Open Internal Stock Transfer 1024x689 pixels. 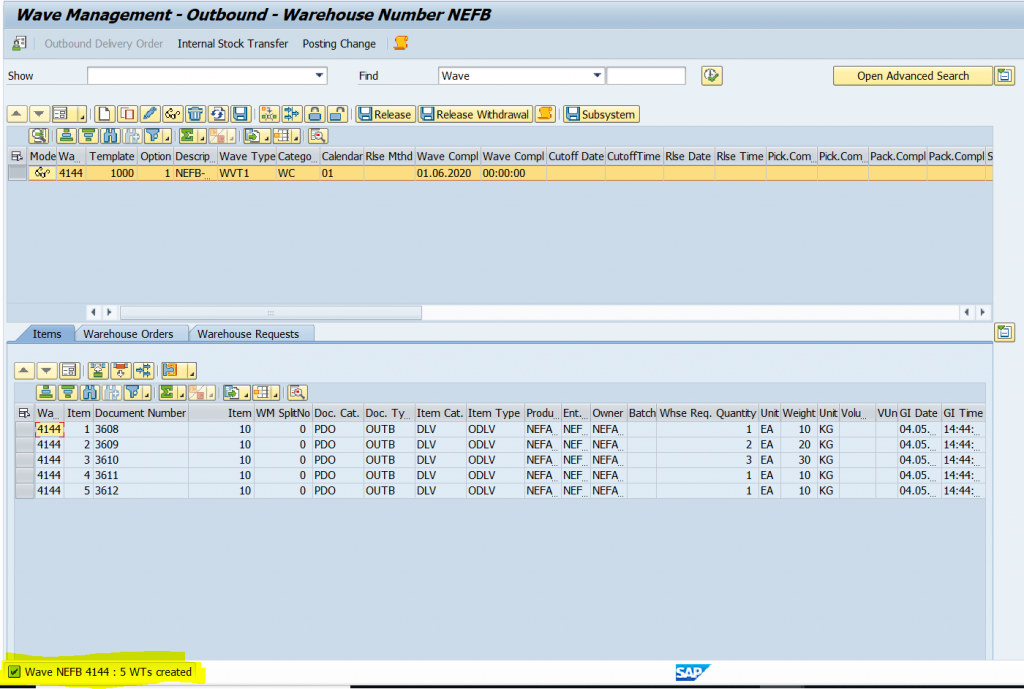point(232,44)
